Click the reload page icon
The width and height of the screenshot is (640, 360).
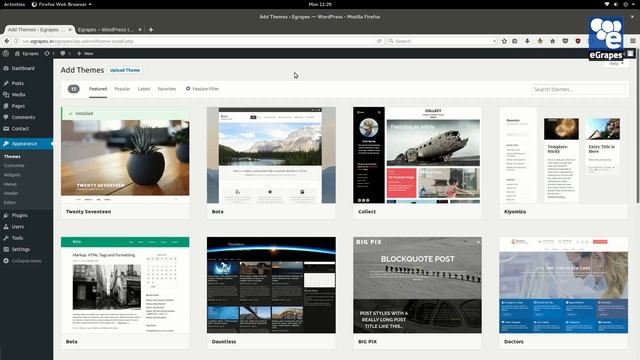tap(379, 41)
